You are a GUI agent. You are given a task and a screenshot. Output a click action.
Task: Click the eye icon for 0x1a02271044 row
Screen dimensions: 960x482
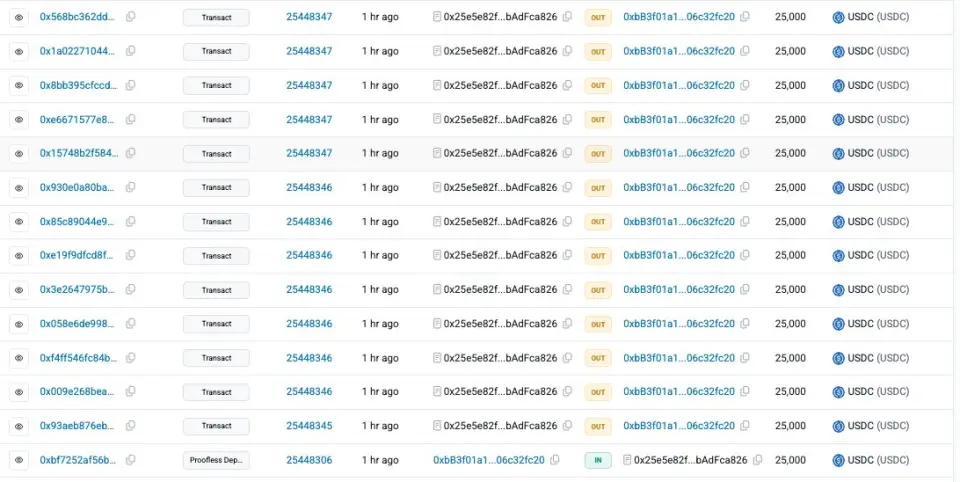[x=19, y=51]
